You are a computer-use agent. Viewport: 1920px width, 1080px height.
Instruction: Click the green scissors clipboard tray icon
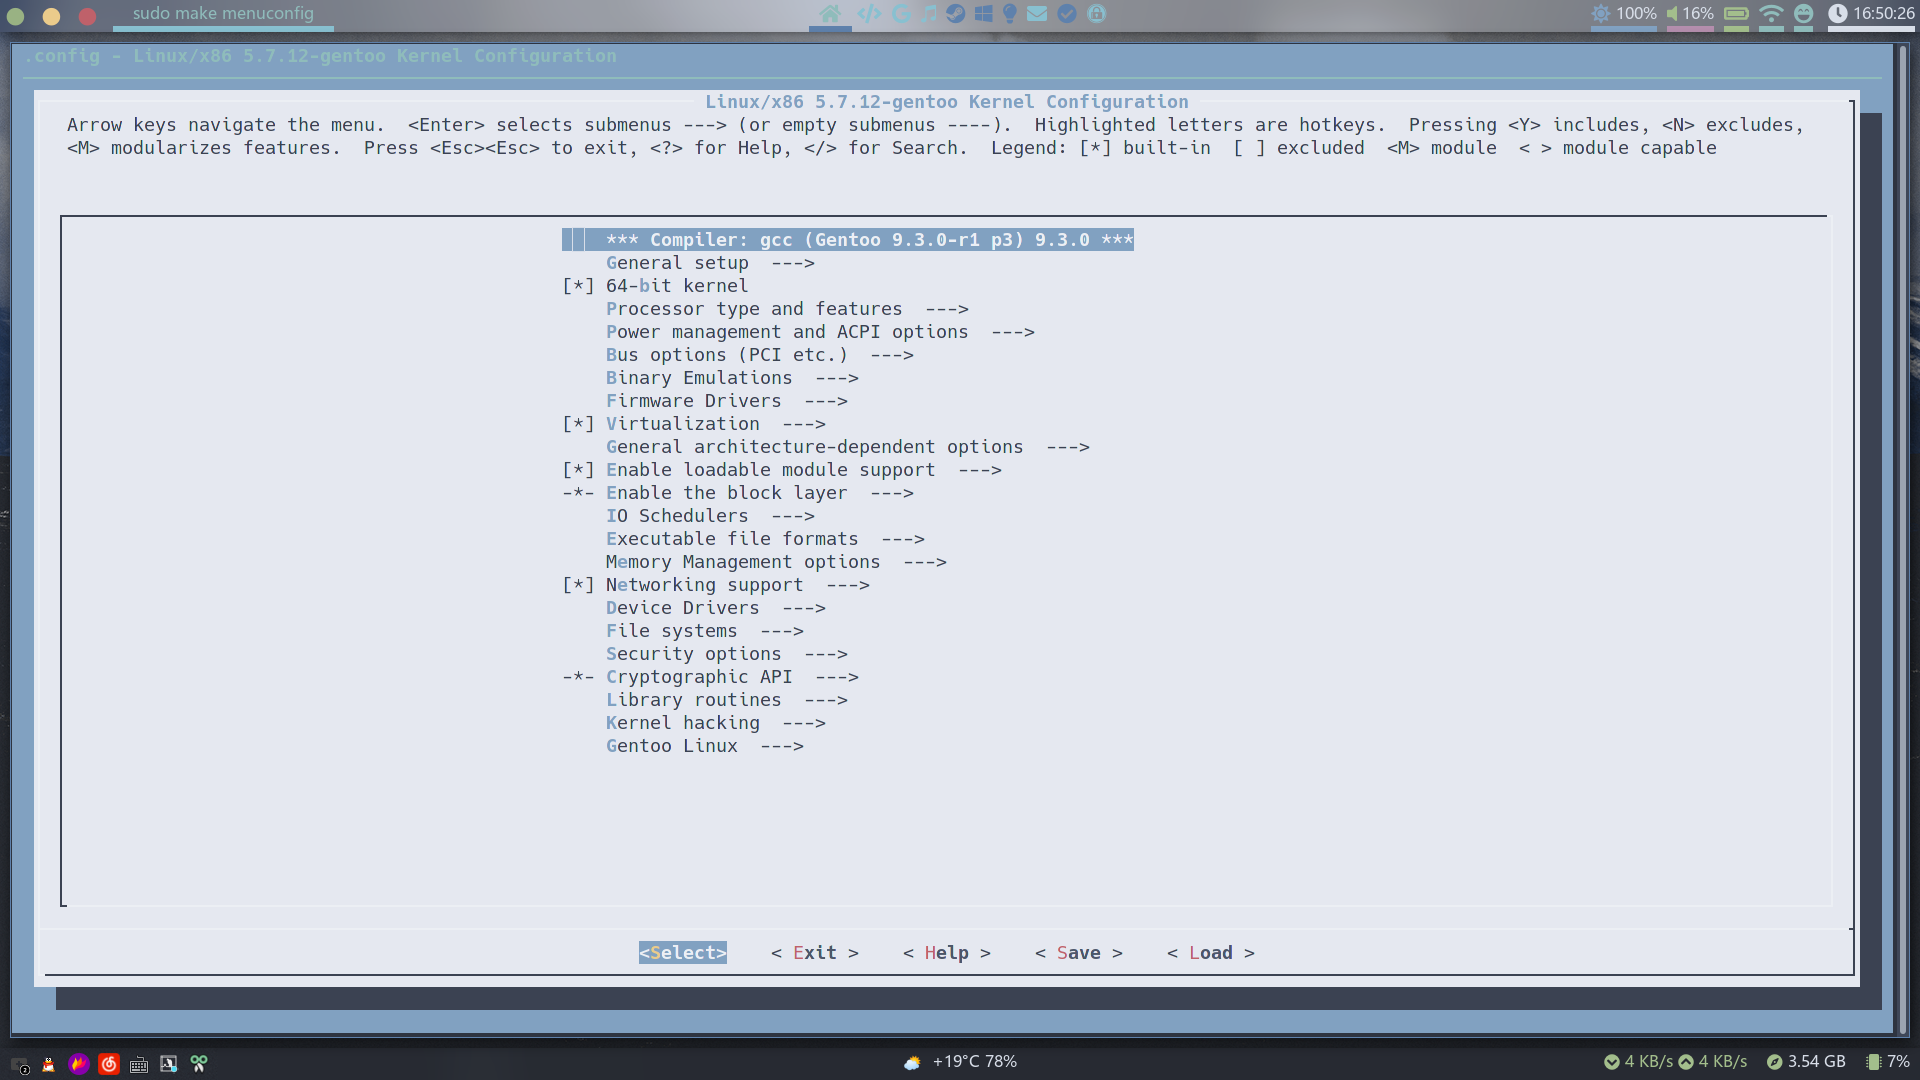tap(199, 1064)
